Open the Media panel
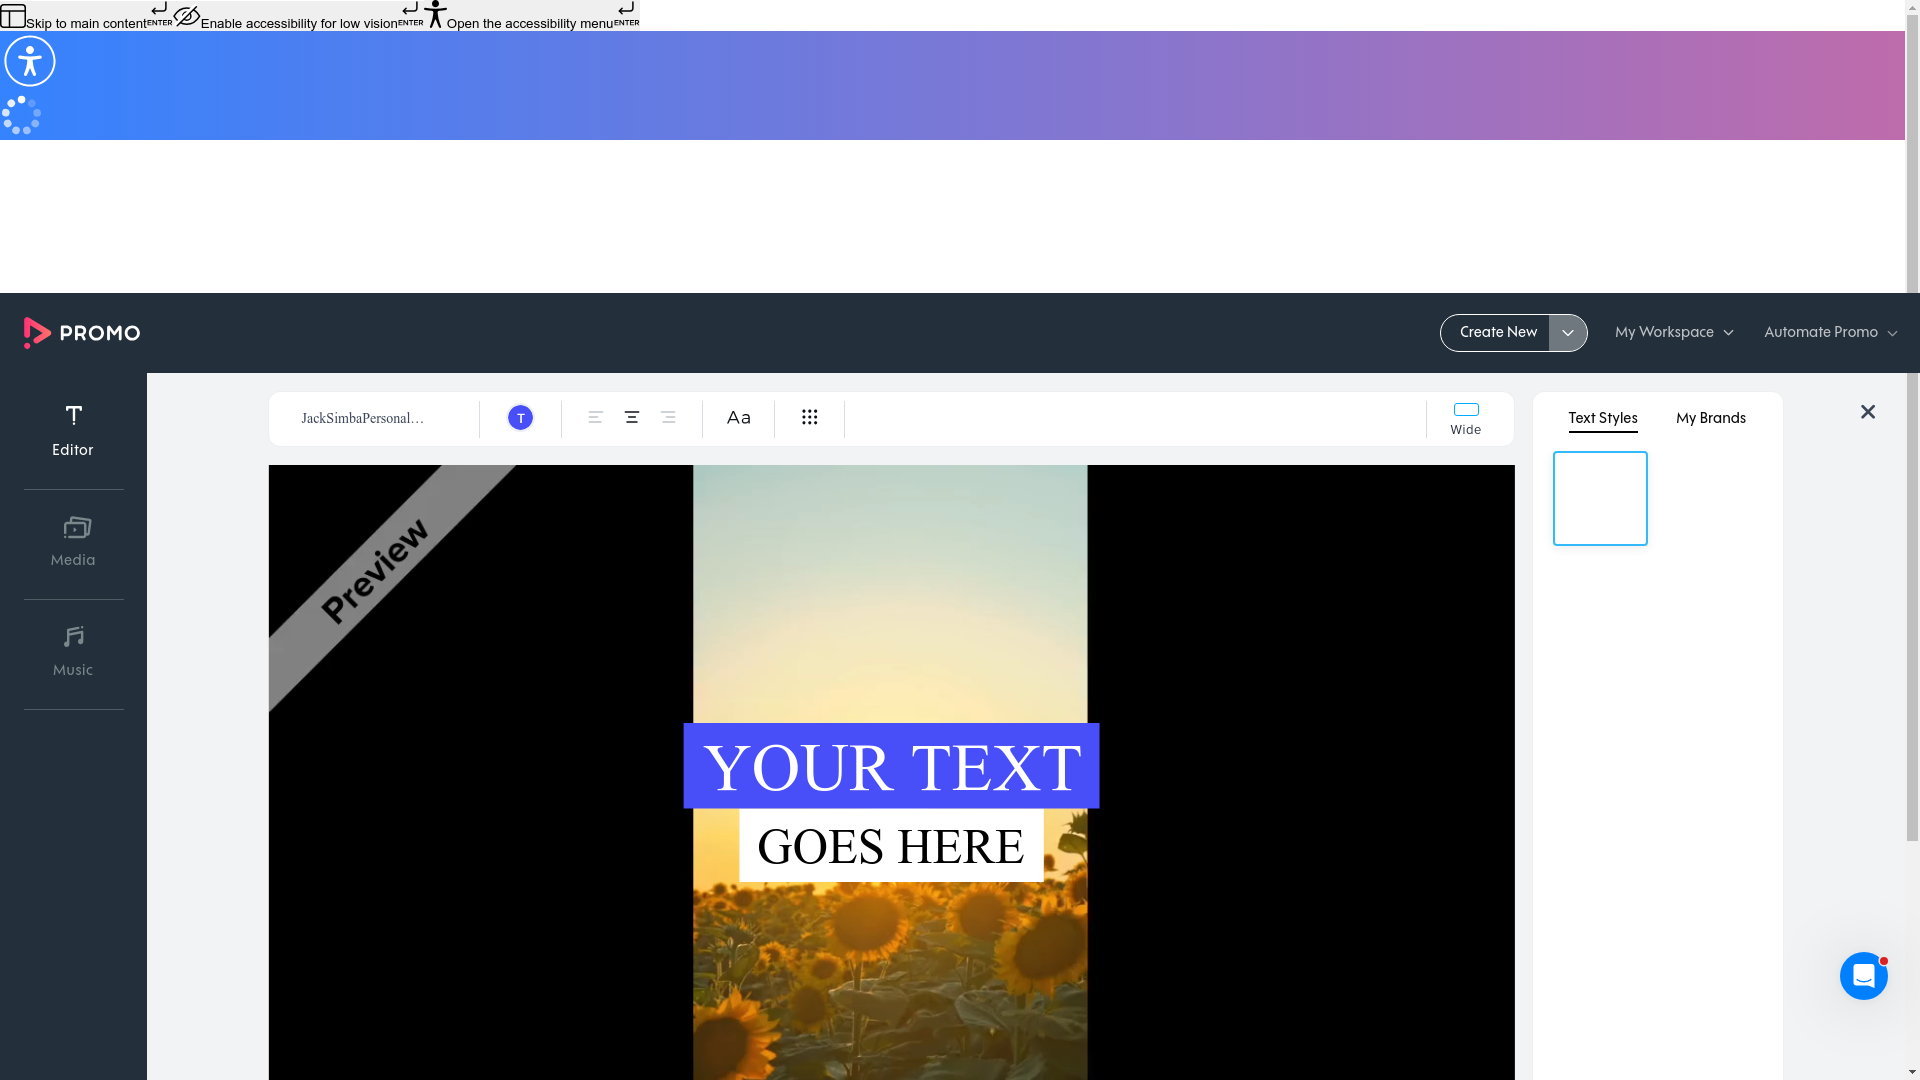 click(x=72, y=540)
